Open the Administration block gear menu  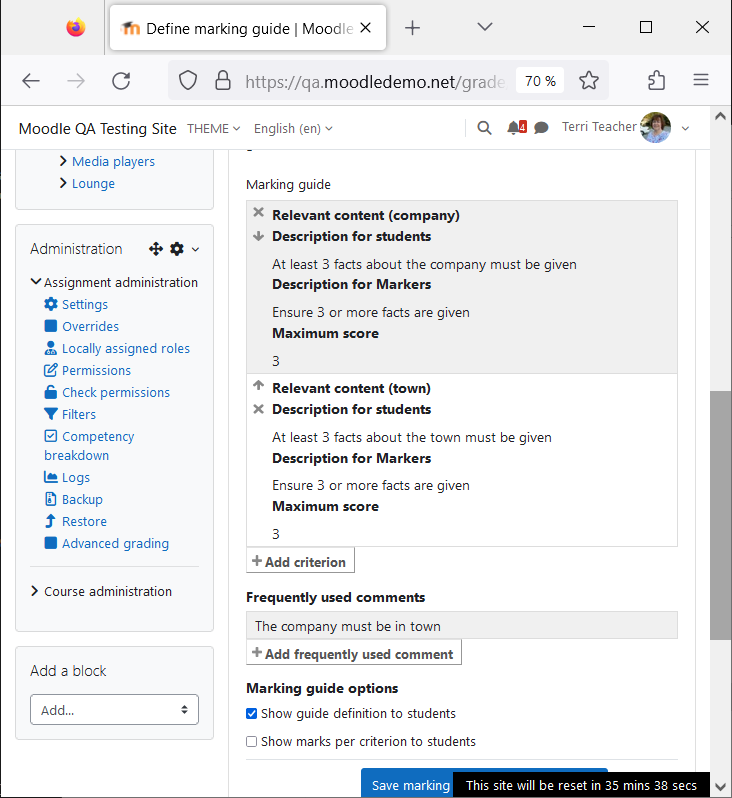point(177,249)
